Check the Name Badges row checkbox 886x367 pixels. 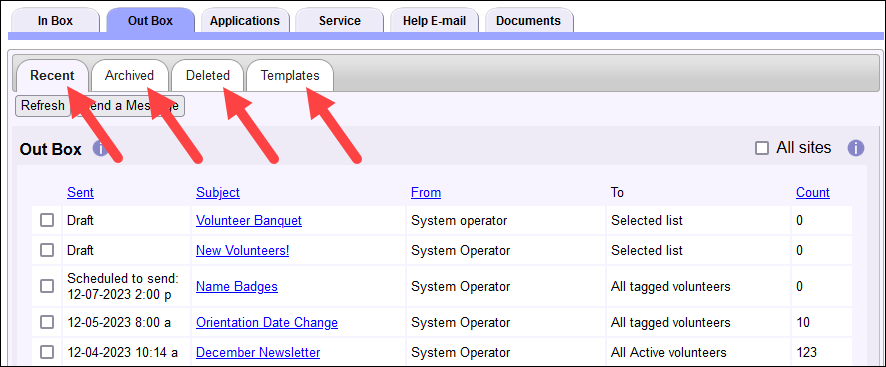(x=47, y=287)
